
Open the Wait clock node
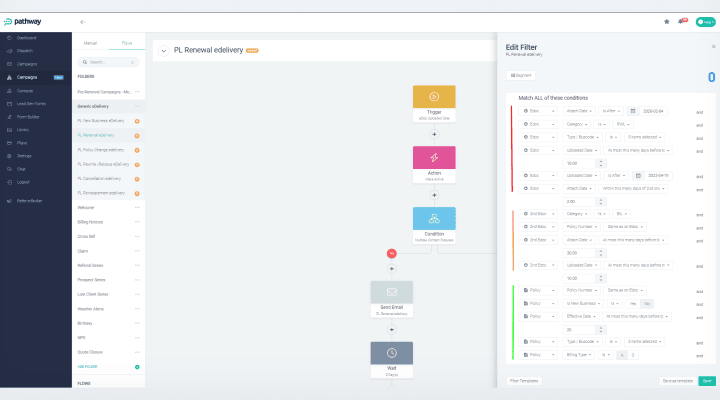(391, 353)
